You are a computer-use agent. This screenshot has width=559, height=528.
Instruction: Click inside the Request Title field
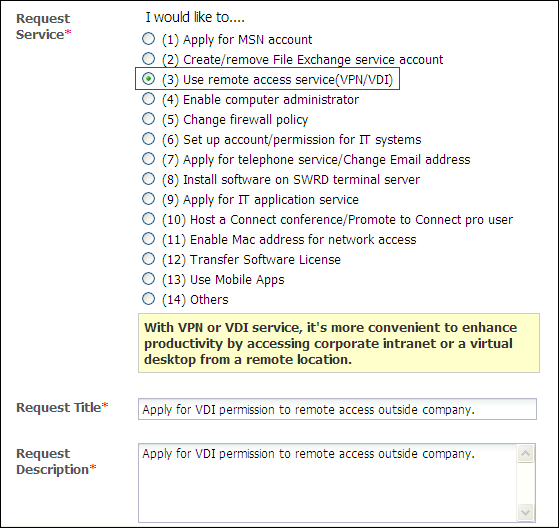337,409
